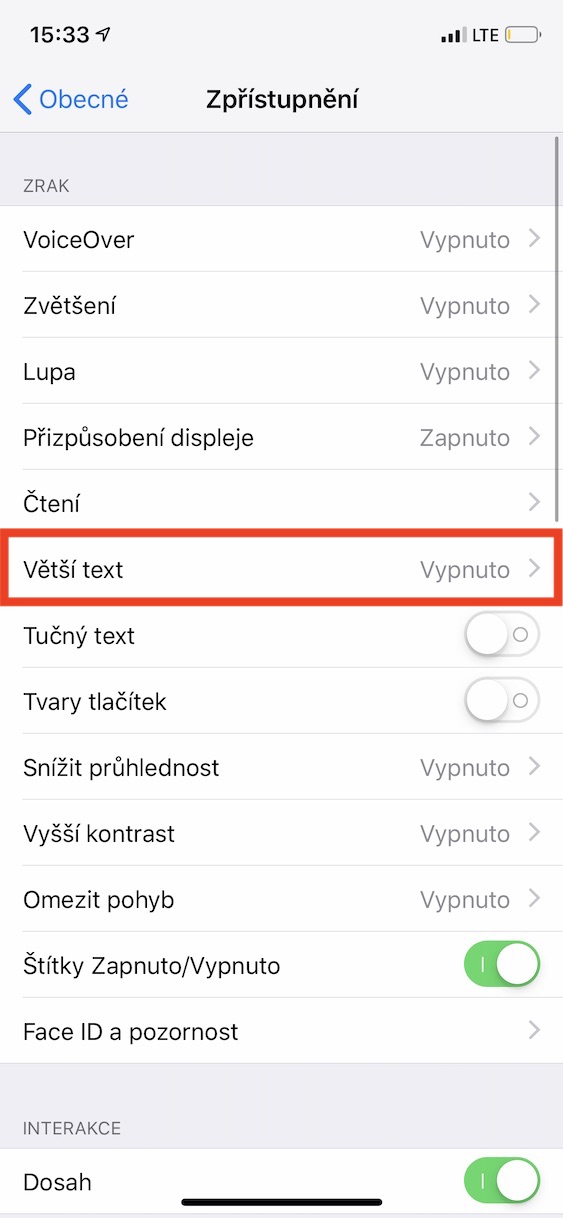Go back to Obecné settings
The width and height of the screenshot is (563, 1218).
coord(71,99)
